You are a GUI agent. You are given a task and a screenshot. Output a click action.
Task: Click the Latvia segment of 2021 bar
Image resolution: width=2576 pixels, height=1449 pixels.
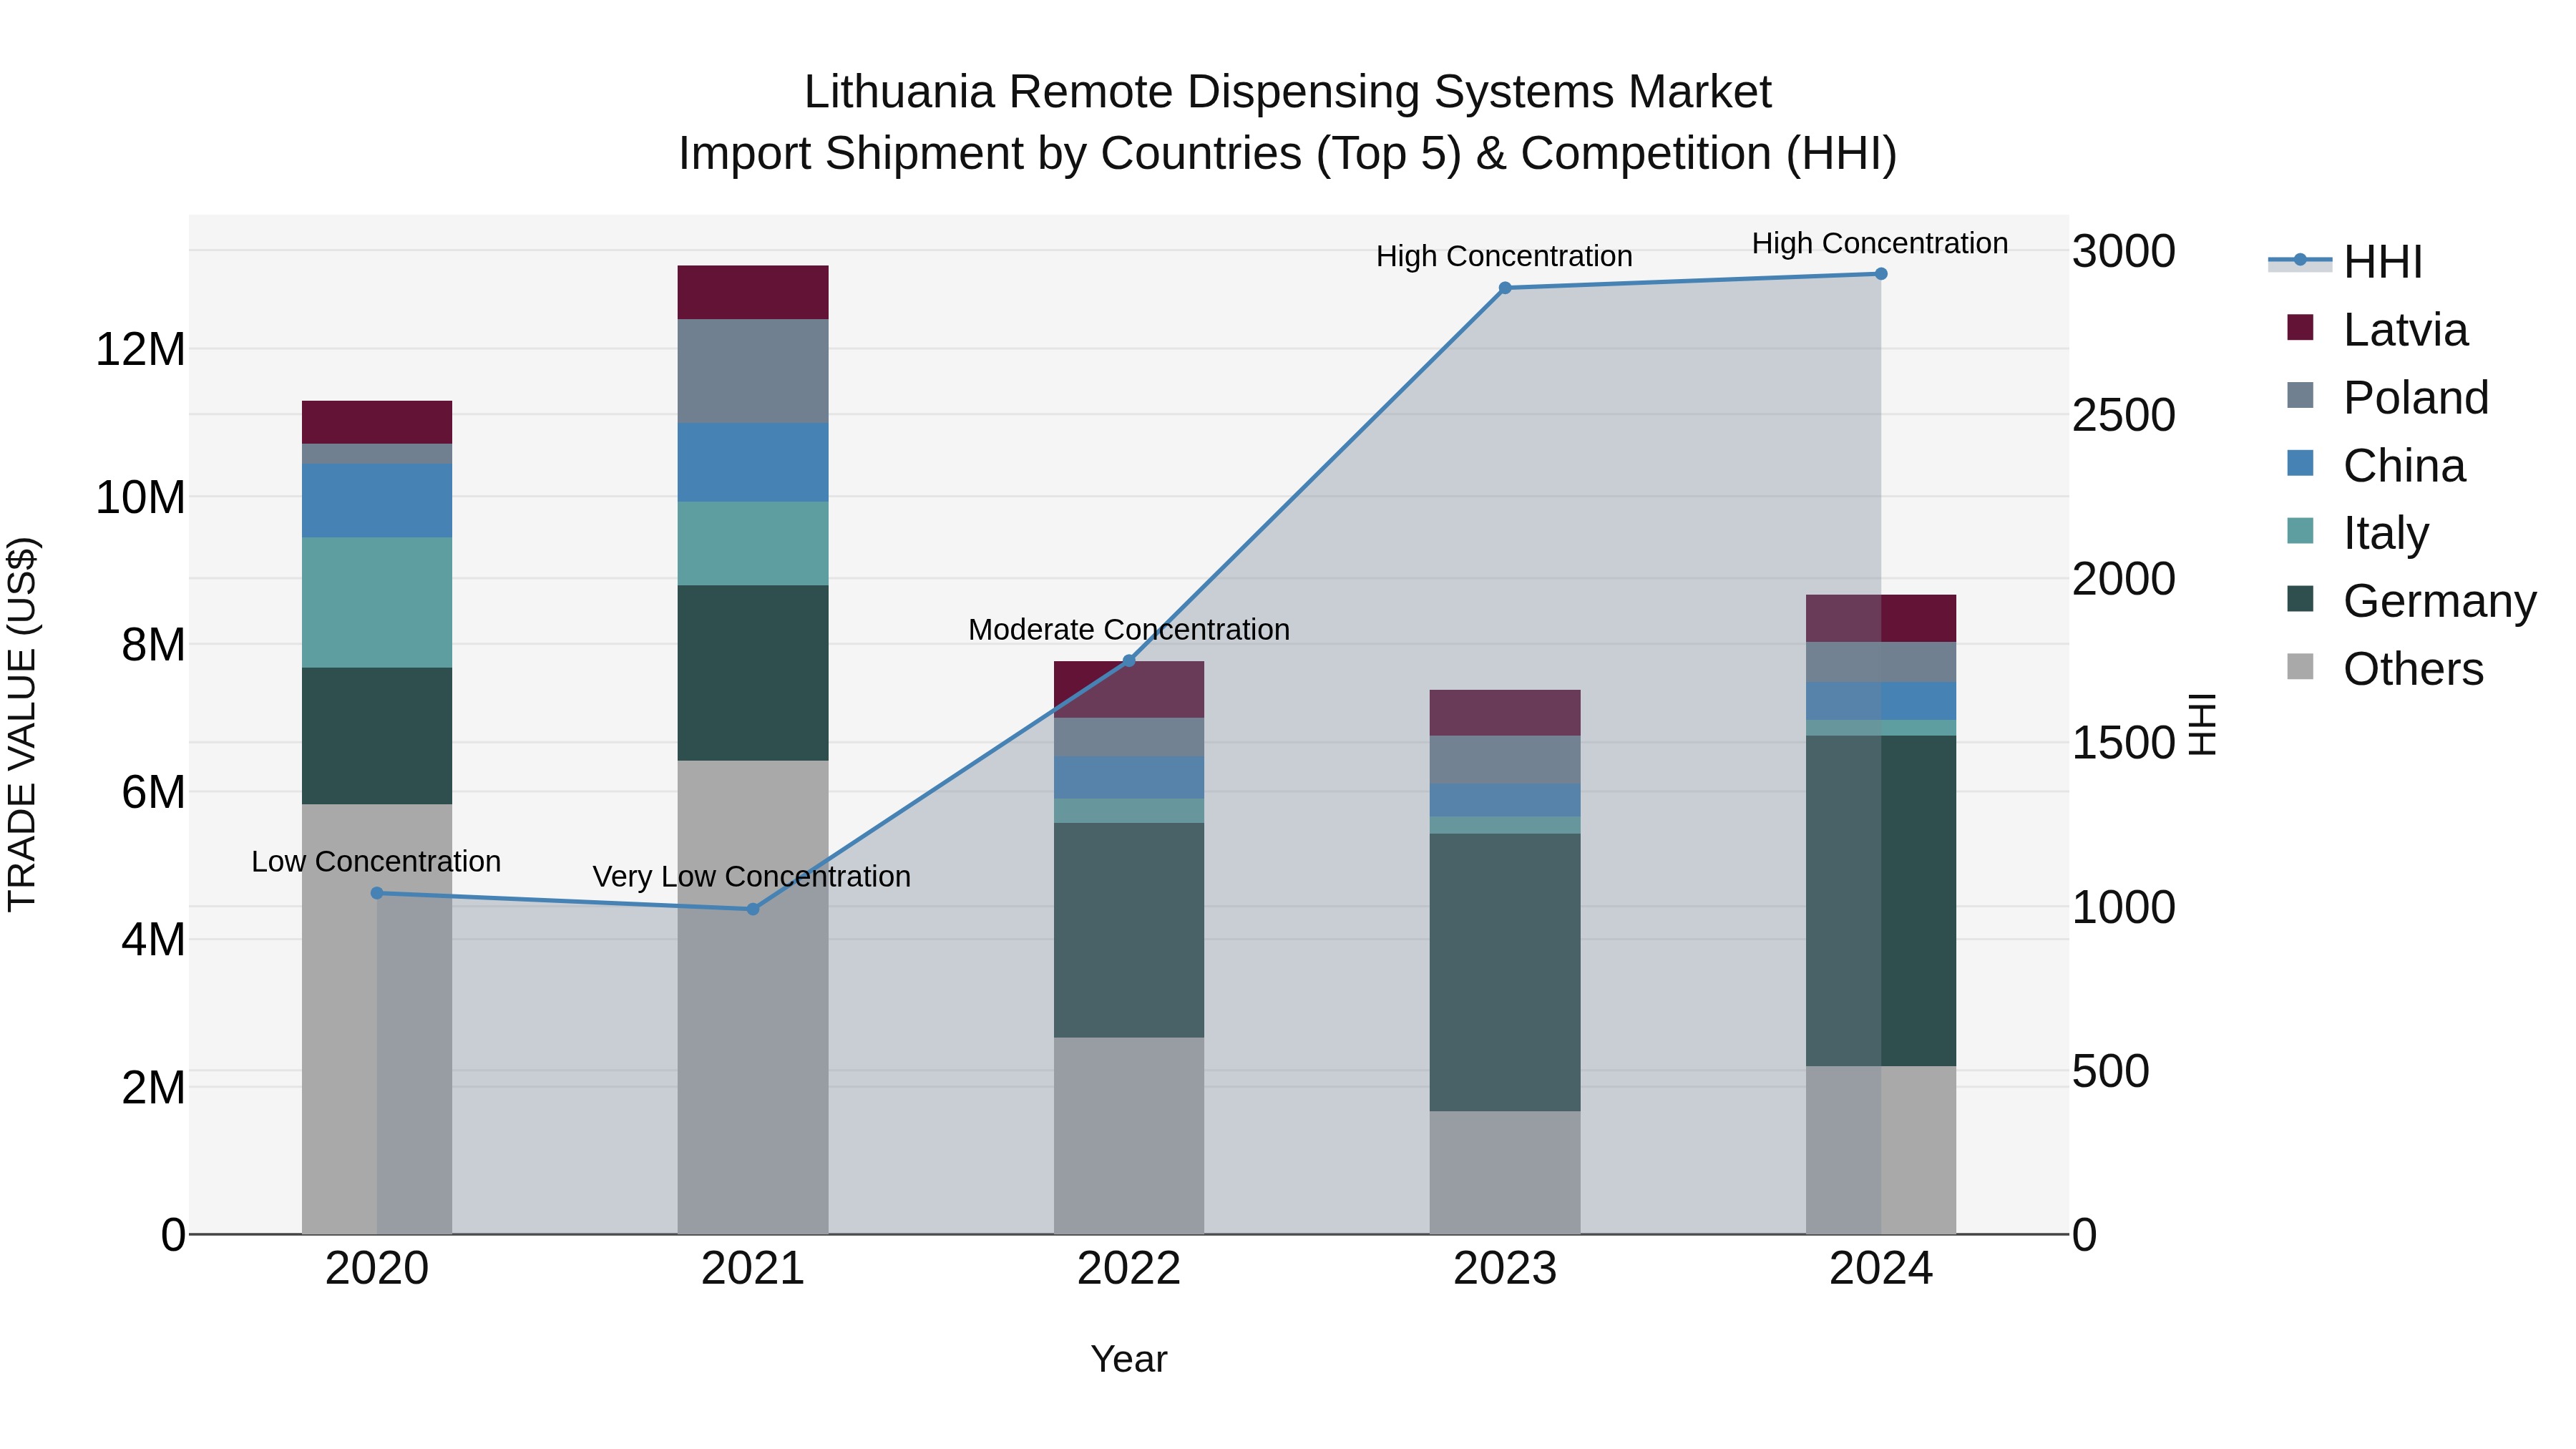753,292
